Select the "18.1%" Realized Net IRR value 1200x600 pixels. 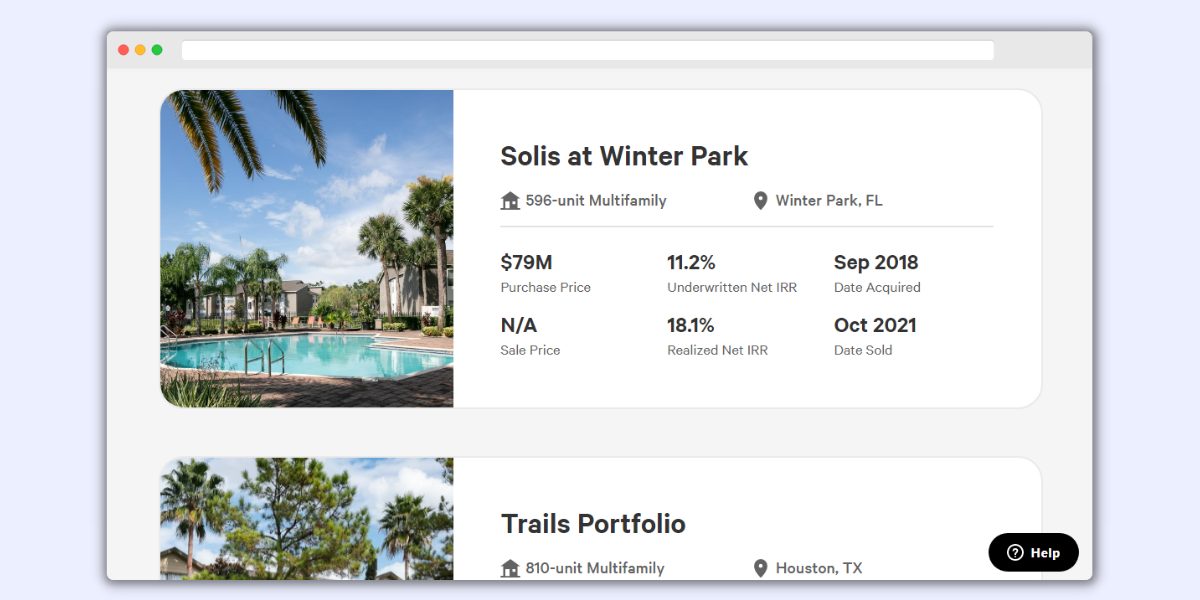coord(691,325)
